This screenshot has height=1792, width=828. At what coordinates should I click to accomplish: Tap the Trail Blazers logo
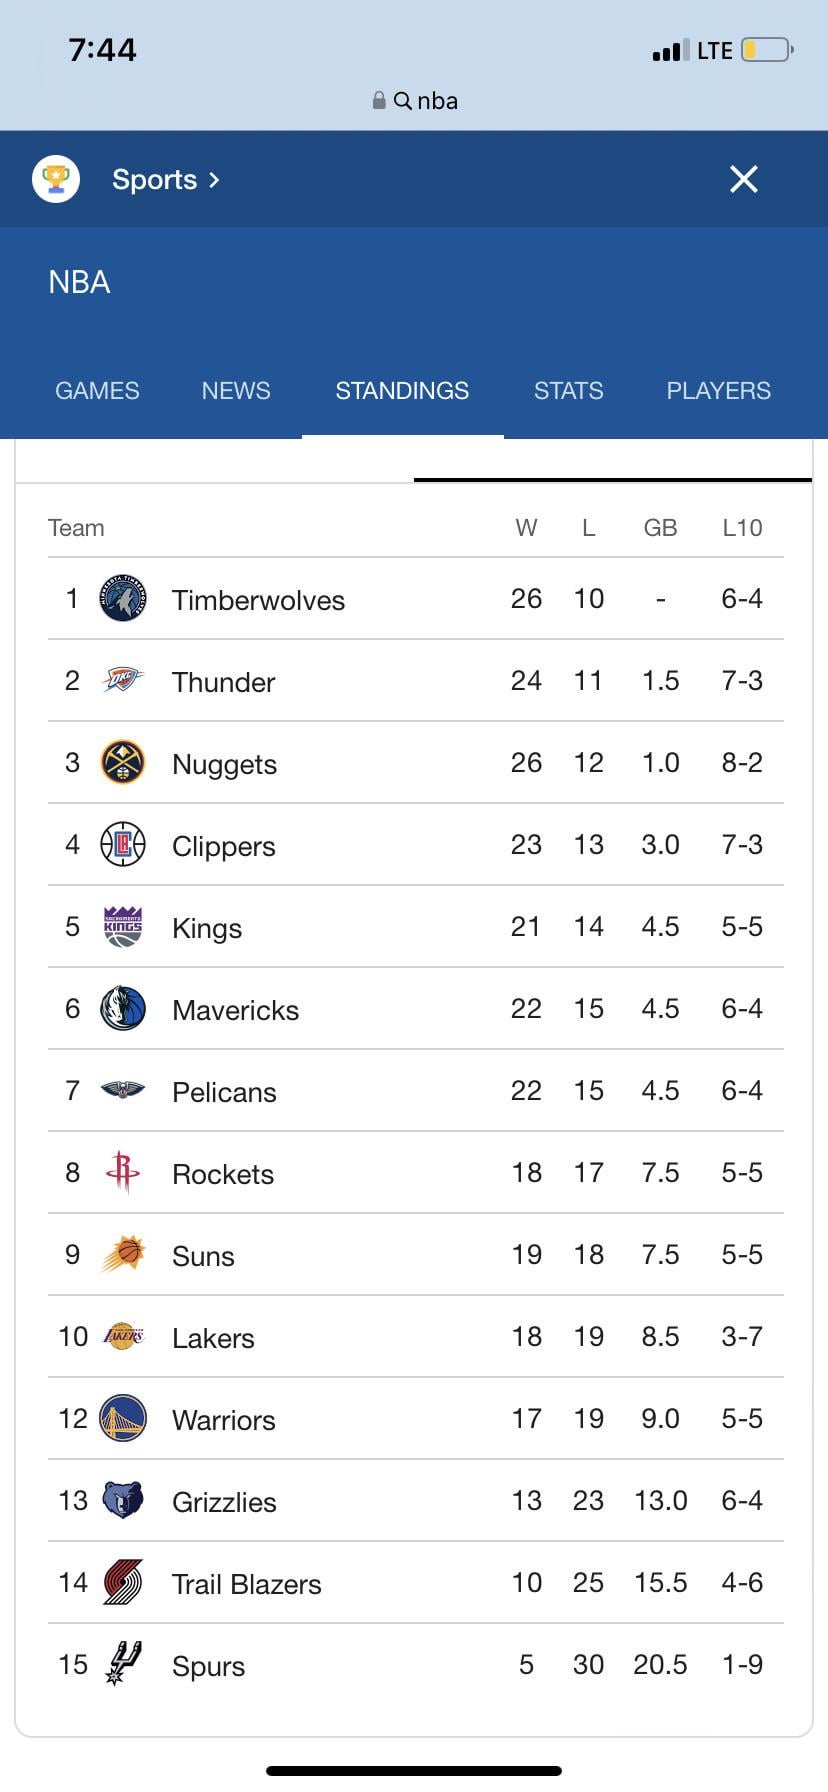point(123,1583)
